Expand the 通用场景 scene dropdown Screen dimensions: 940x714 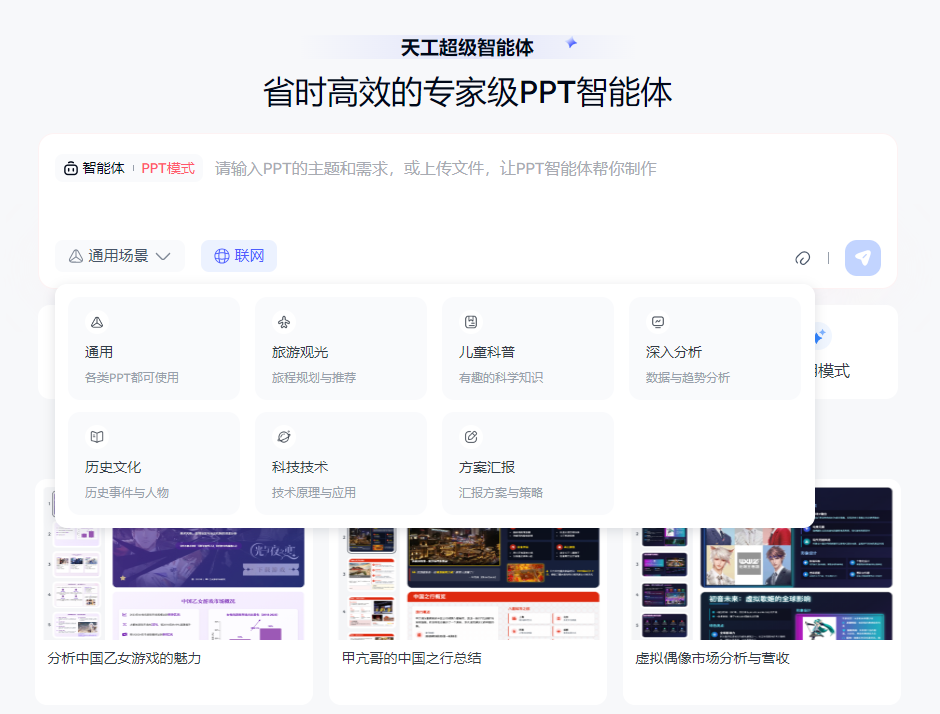click(120, 256)
